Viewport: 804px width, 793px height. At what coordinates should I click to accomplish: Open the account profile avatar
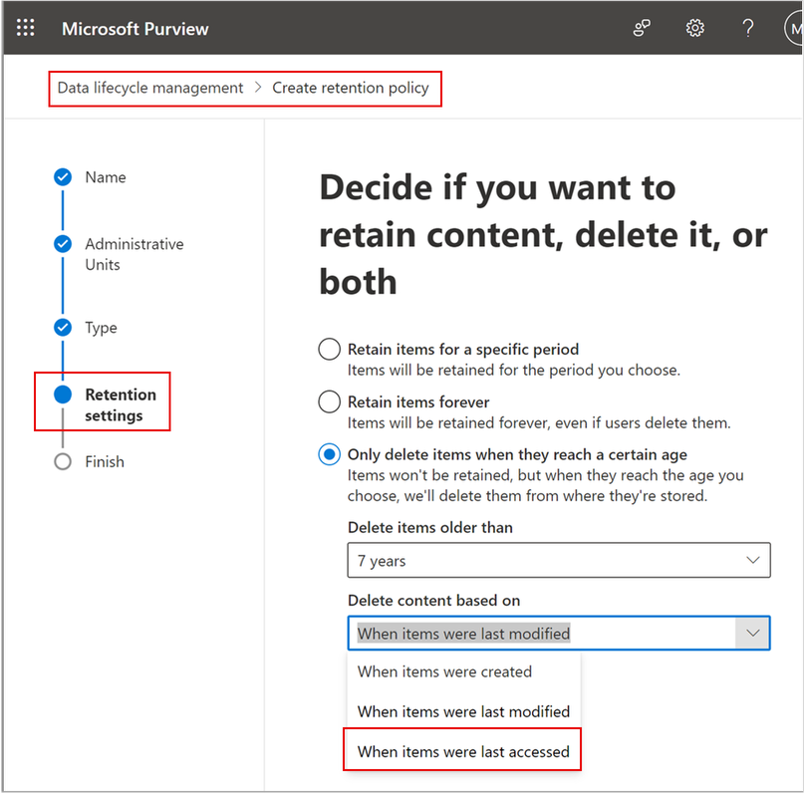(794, 28)
